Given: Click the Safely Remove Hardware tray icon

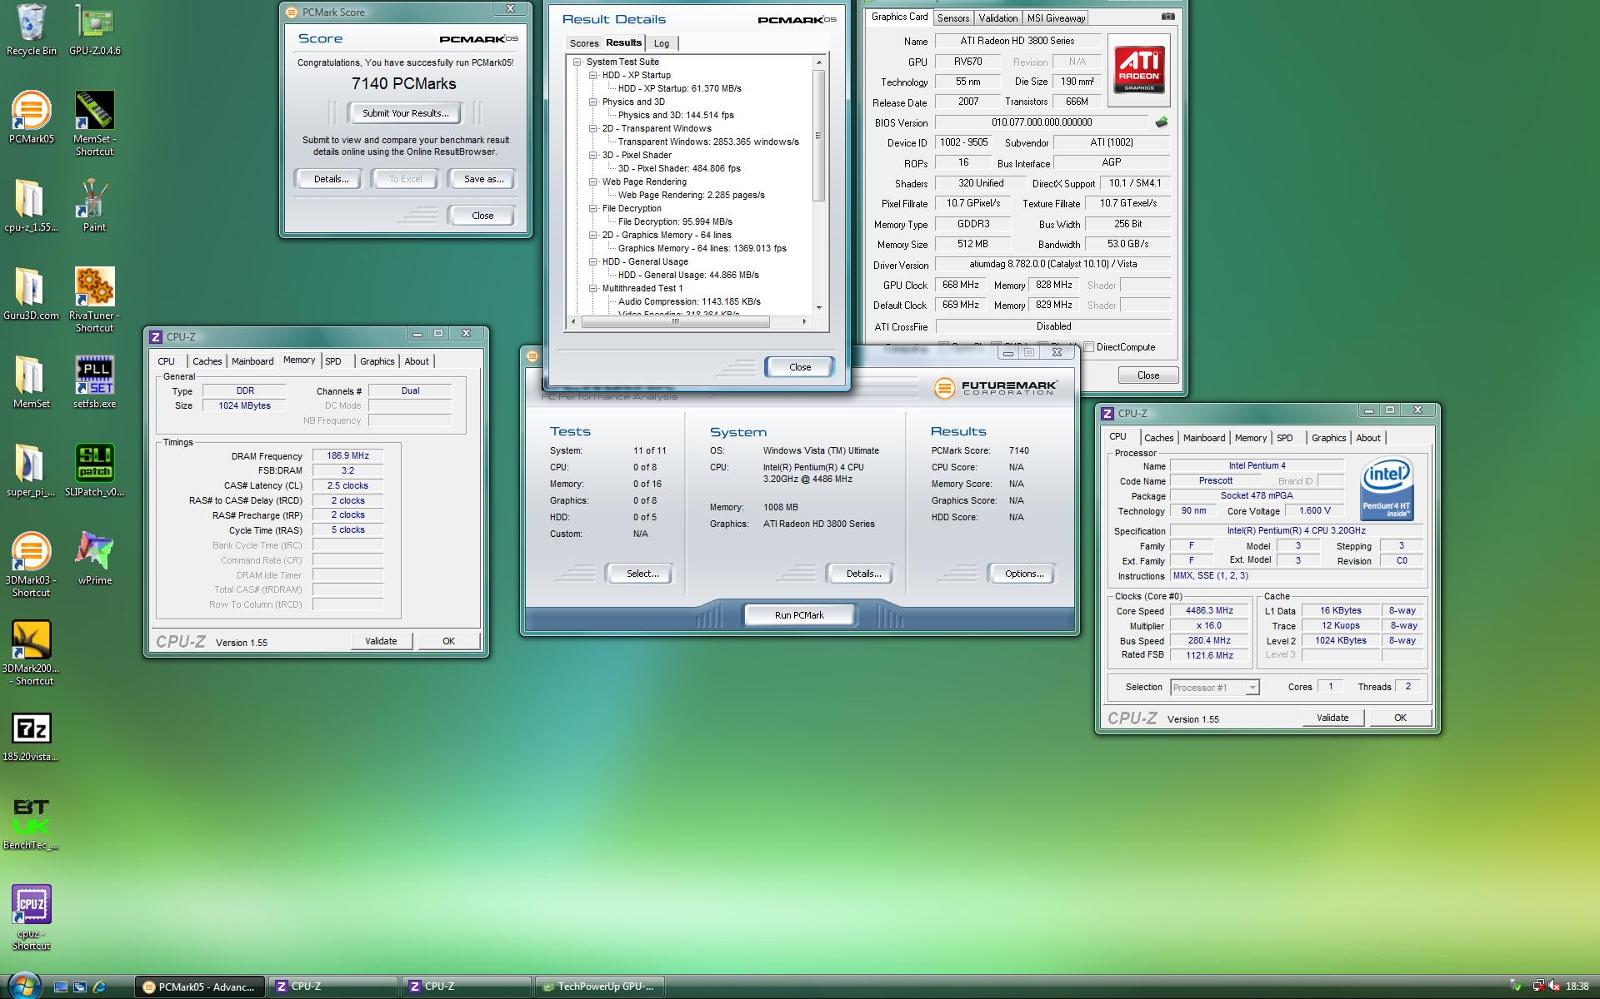Looking at the screenshot, I should click(x=1515, y=987).
